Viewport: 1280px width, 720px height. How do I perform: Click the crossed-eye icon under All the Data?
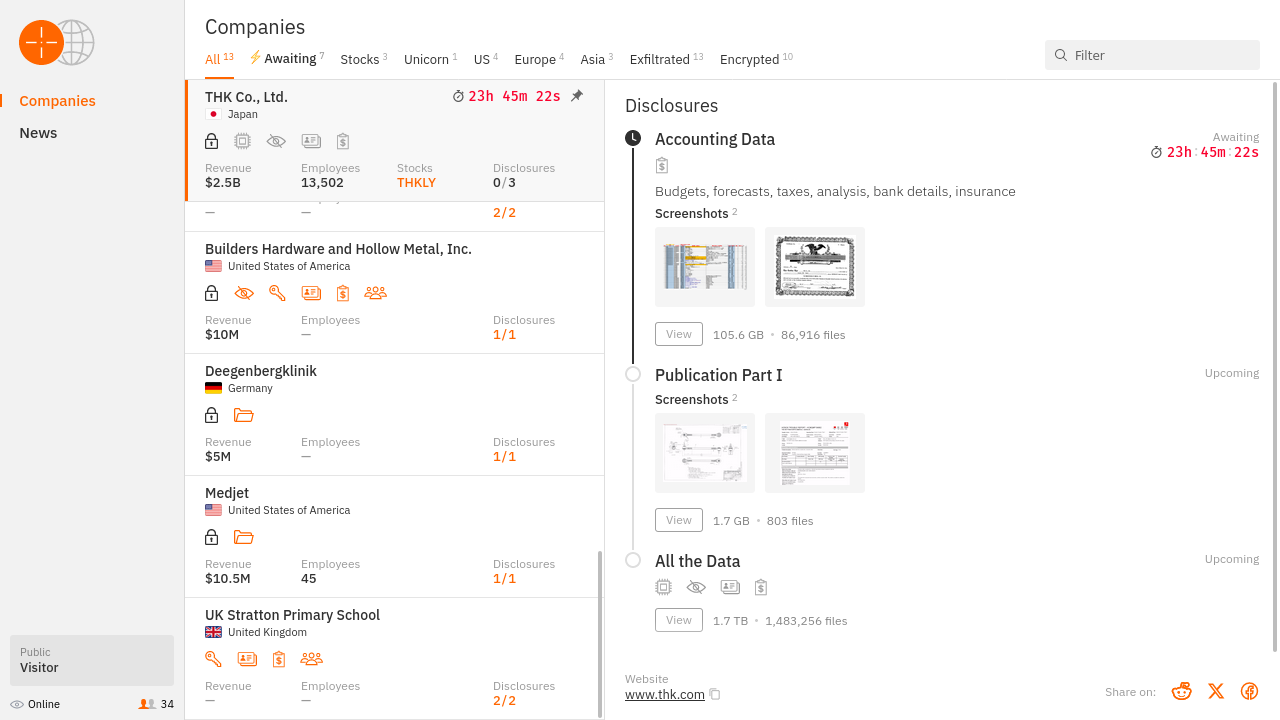click(696, 587)
